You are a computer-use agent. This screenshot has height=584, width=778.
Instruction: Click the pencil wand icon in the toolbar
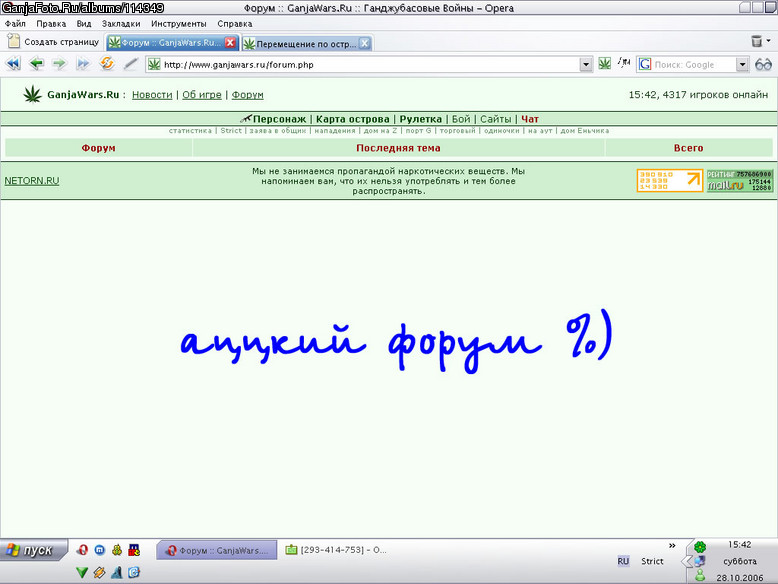pos(130,64)
